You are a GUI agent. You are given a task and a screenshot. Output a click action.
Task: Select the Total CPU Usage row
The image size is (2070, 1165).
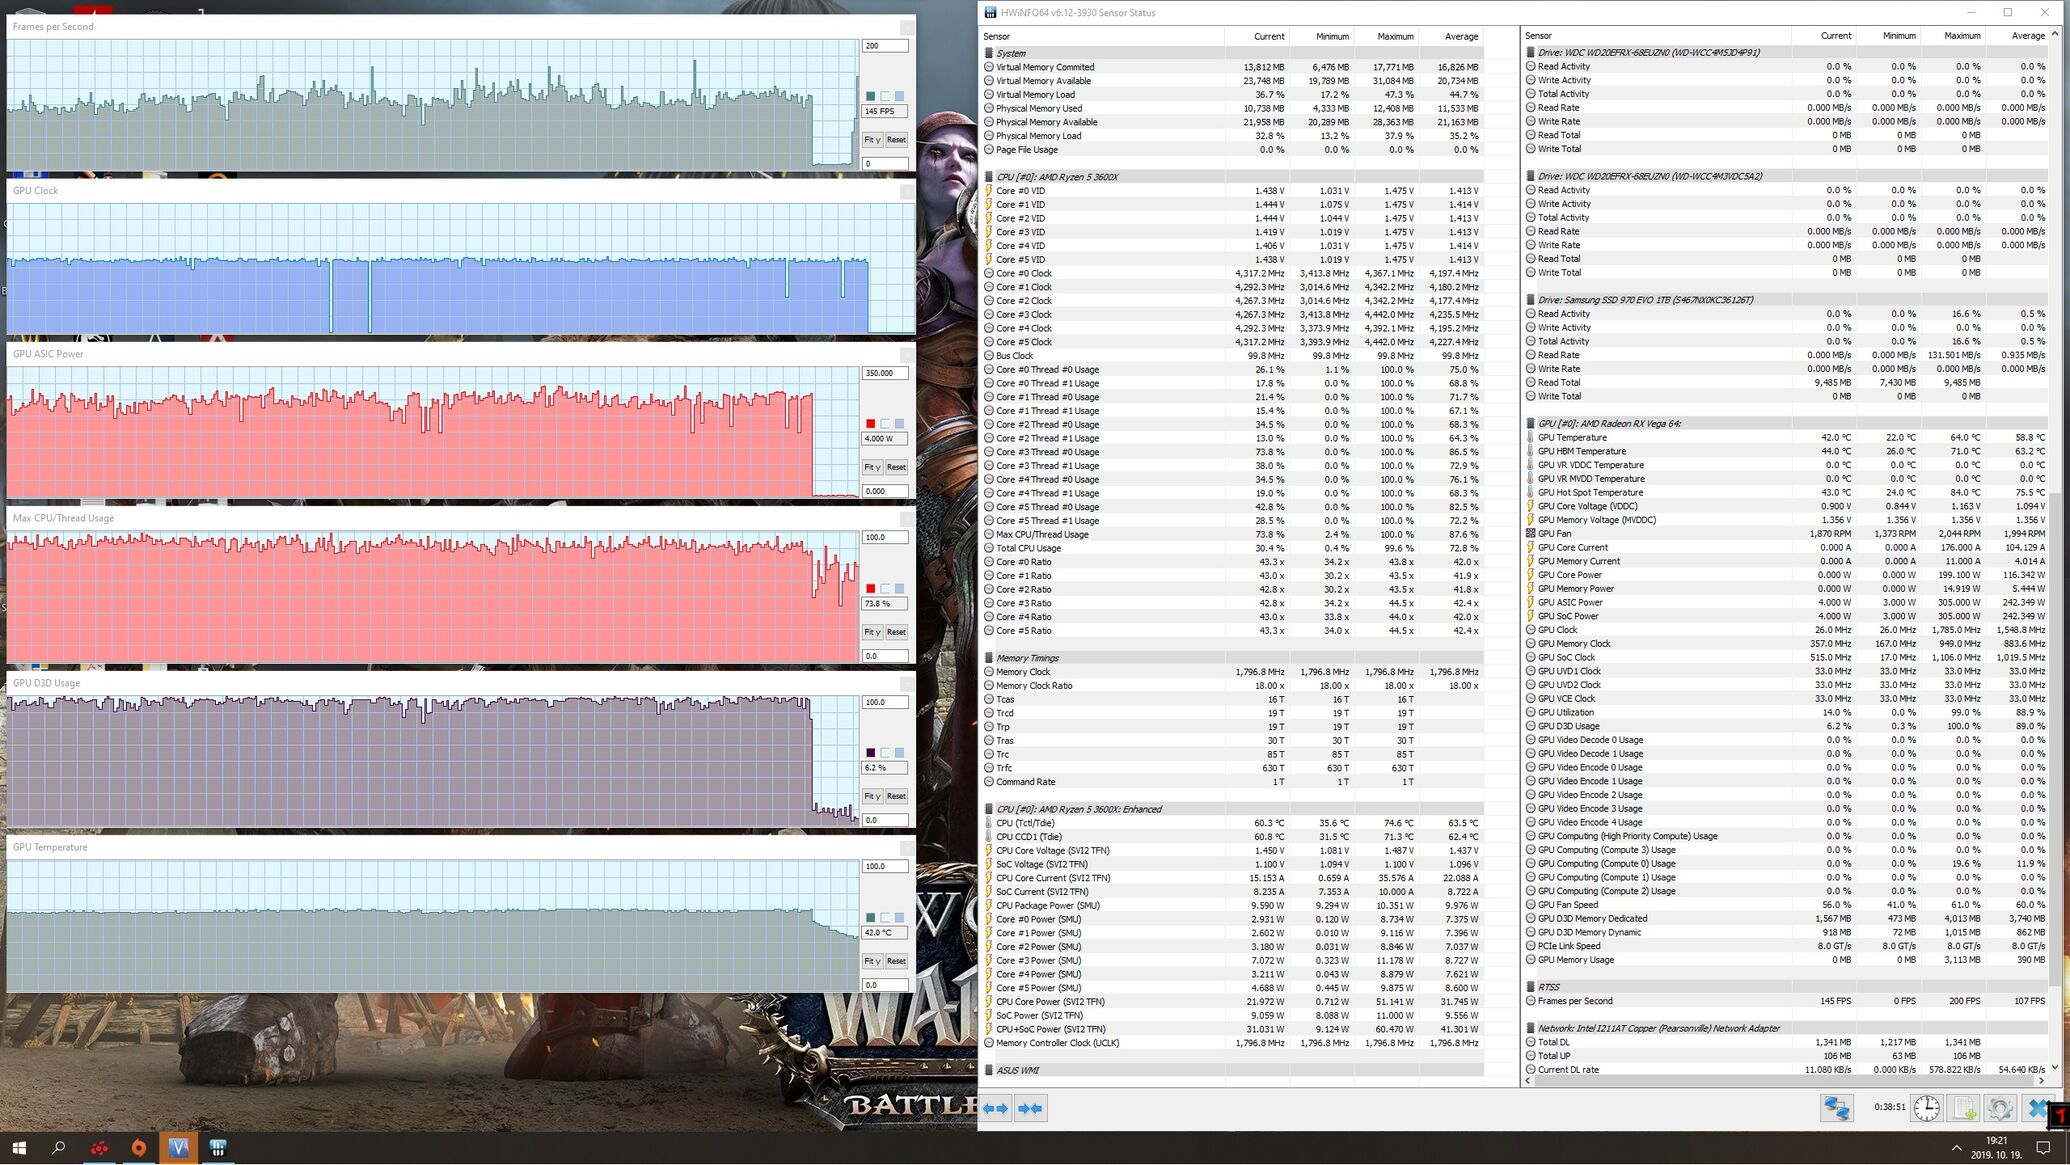pyautogui.click(x=1232, y=548)
